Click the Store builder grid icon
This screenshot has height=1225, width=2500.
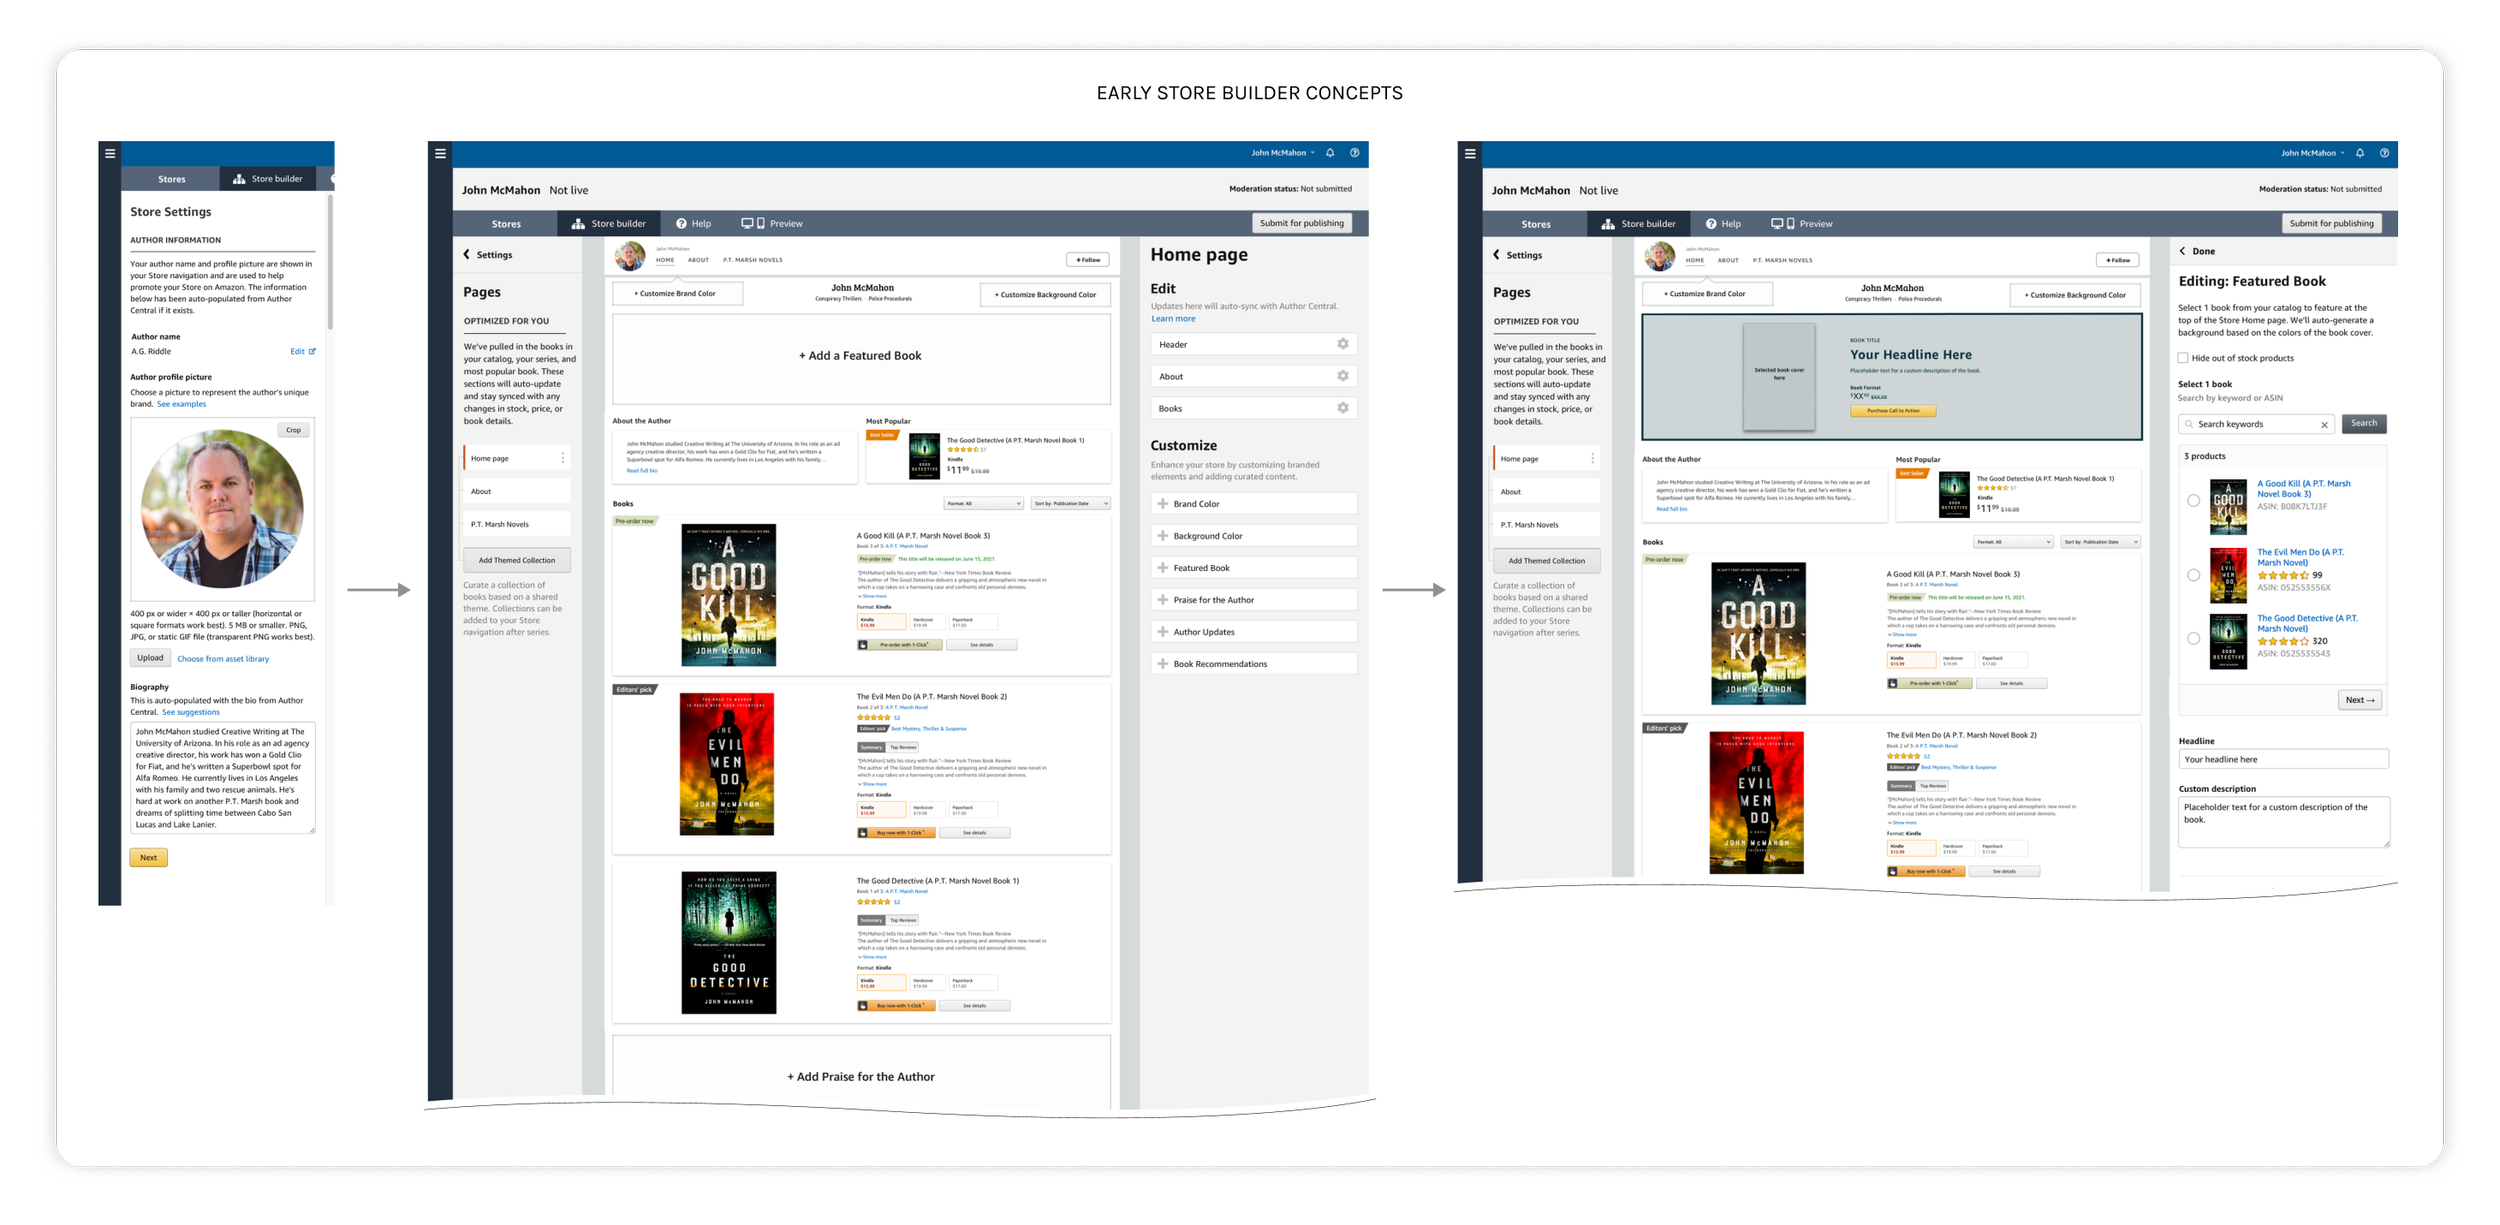coord(576,223)
